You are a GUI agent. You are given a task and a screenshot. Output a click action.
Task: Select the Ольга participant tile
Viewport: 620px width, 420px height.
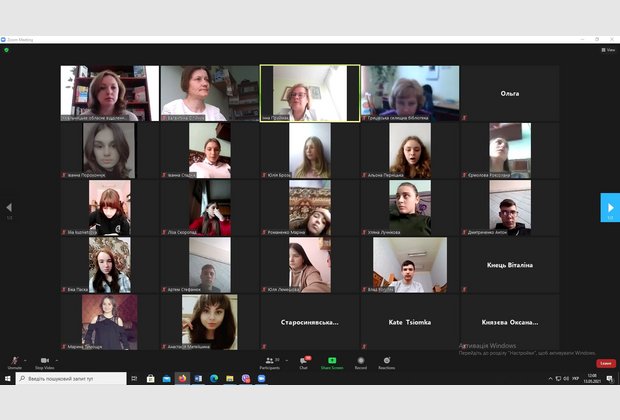pos(510,93)
